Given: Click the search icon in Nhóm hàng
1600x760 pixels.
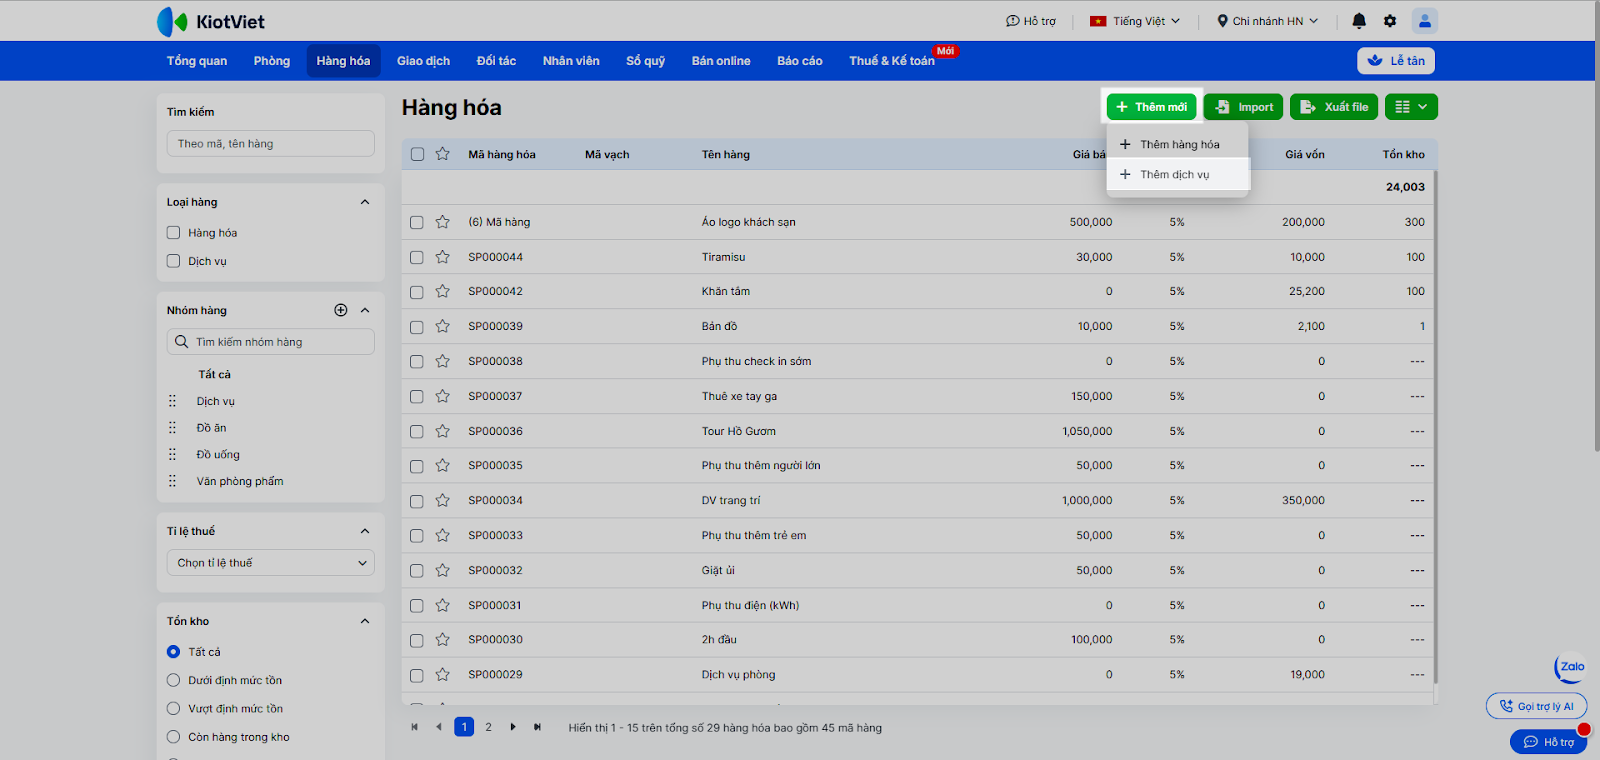Looking at the screenshot, I should coord(181,342).
